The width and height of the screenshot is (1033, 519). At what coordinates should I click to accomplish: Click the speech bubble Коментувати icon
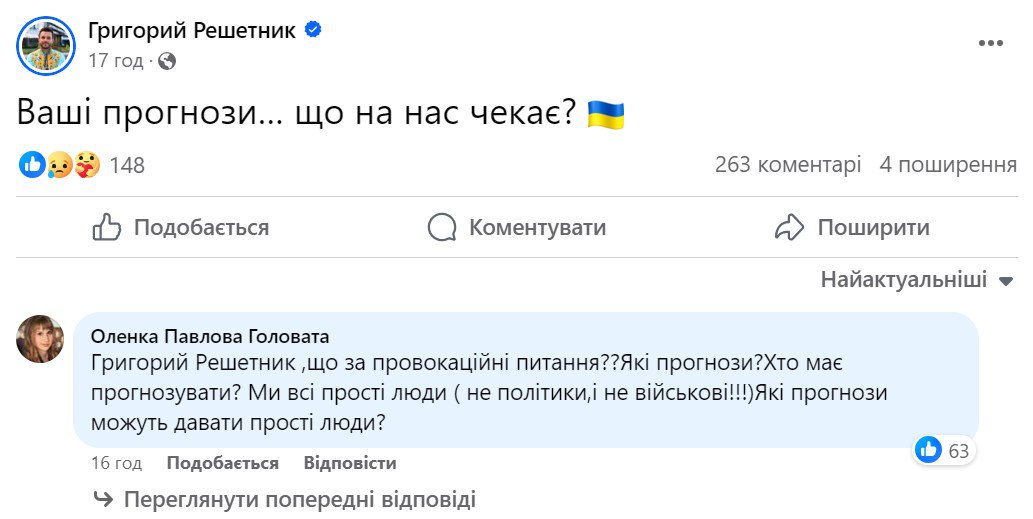click(442, 228)
